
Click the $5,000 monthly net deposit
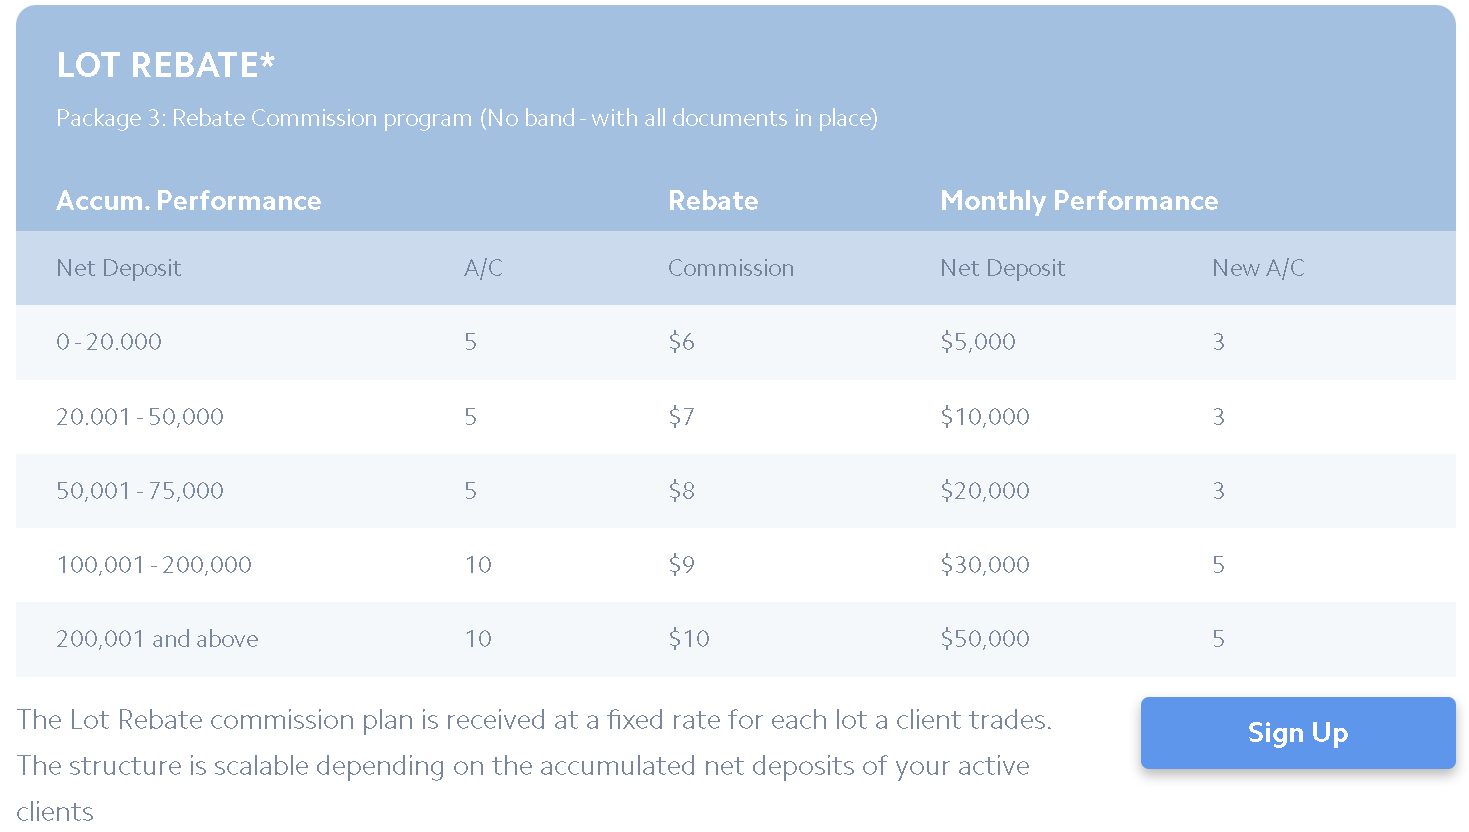tap(977, 342)
